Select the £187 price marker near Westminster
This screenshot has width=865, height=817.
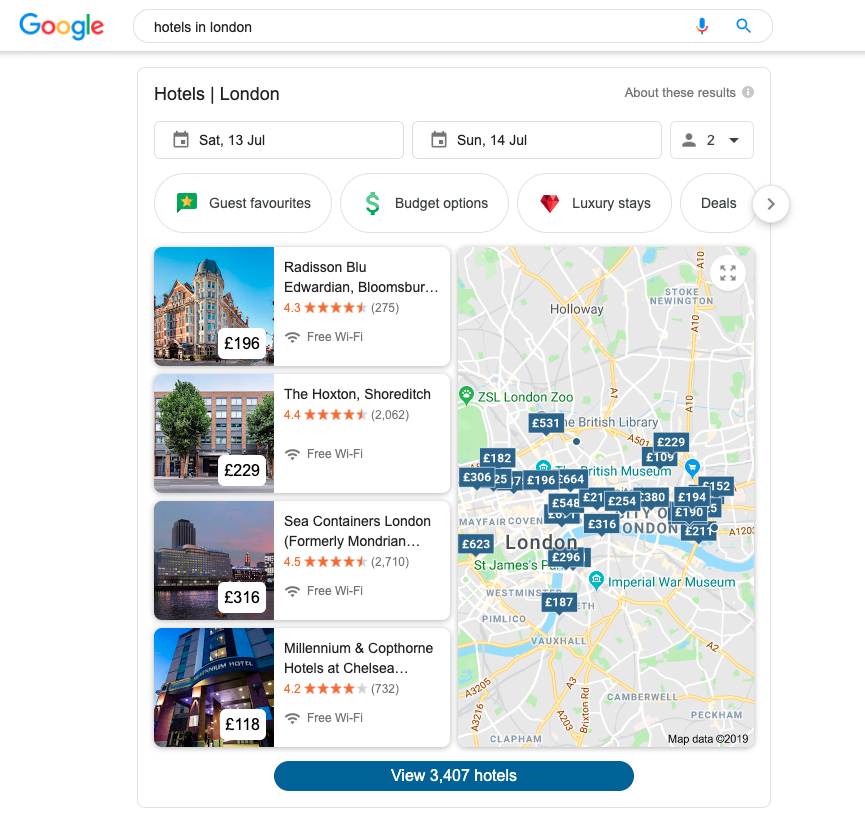(x=559, y=602)
